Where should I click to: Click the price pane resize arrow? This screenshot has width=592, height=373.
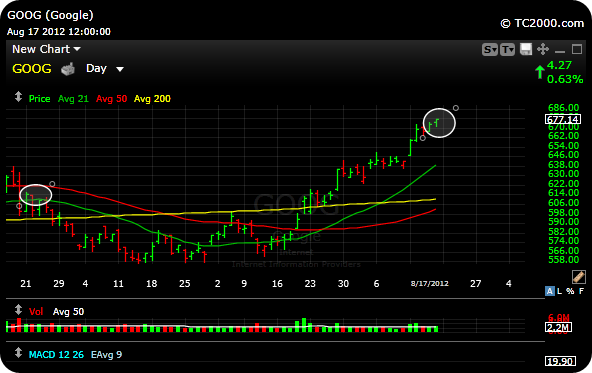point(18,97)
